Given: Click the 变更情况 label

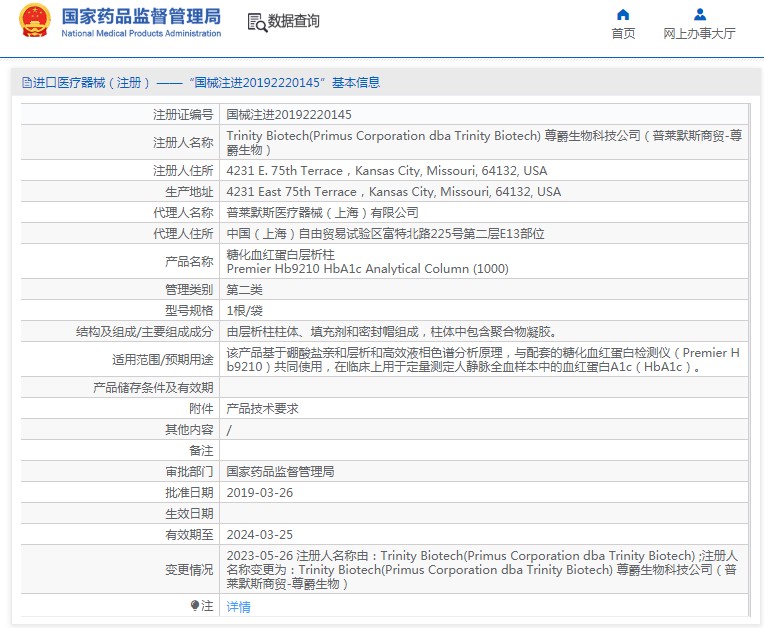Looking at the screenshot, I should [x=189, y=570].
